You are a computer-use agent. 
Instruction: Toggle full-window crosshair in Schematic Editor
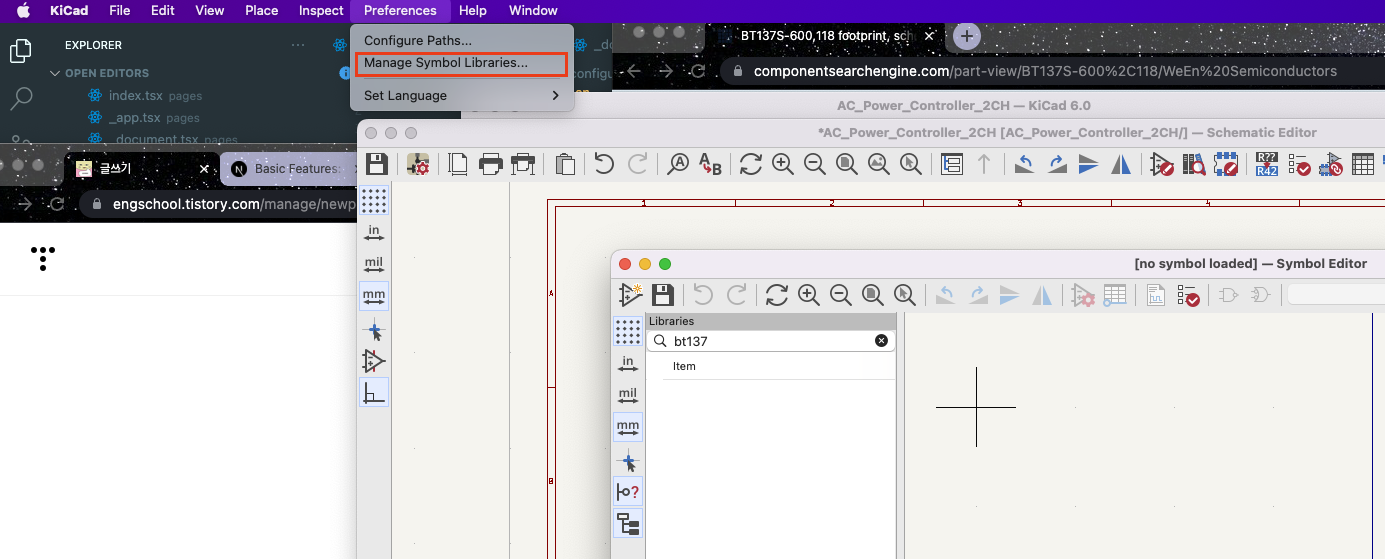tap(374, 330)
